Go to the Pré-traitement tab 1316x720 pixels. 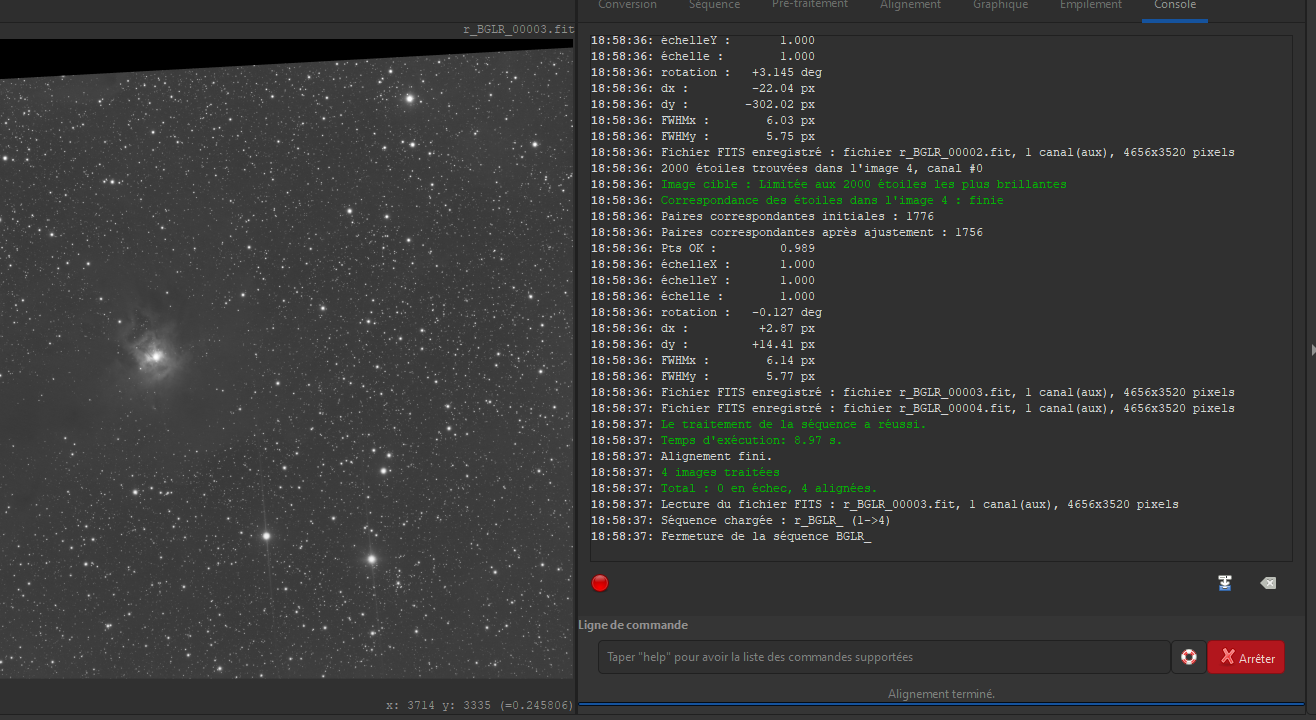coord(810,5)
